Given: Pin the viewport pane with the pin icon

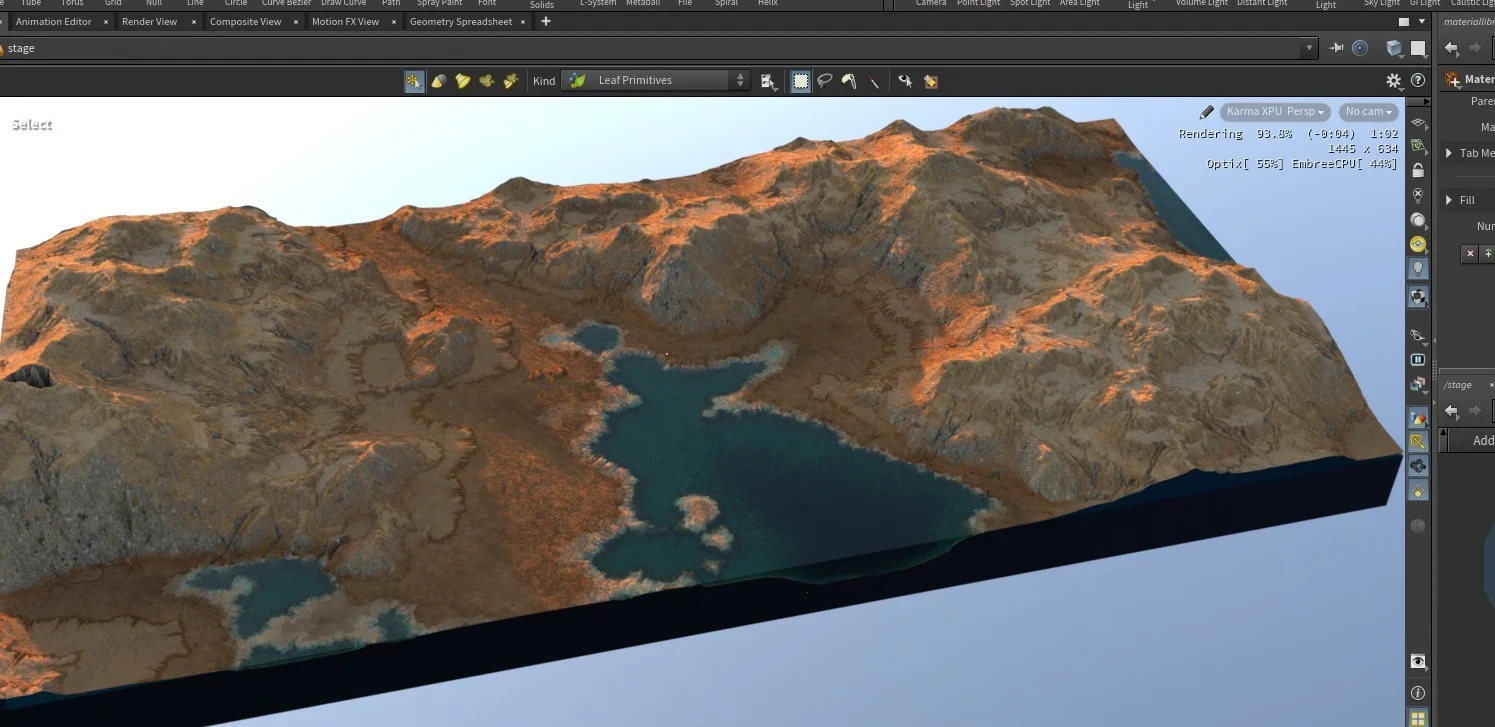Looking at the screenshot, I should [1337, 48].
